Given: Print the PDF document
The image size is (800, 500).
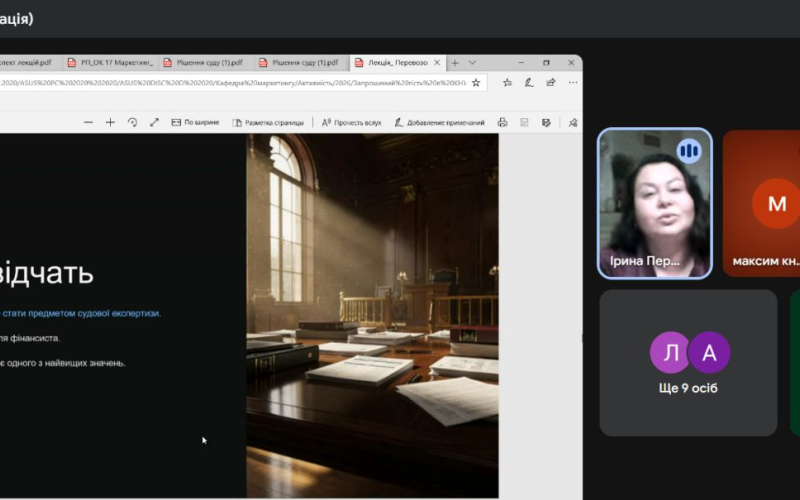Looking at the screenshot, I should pos(502,123).
